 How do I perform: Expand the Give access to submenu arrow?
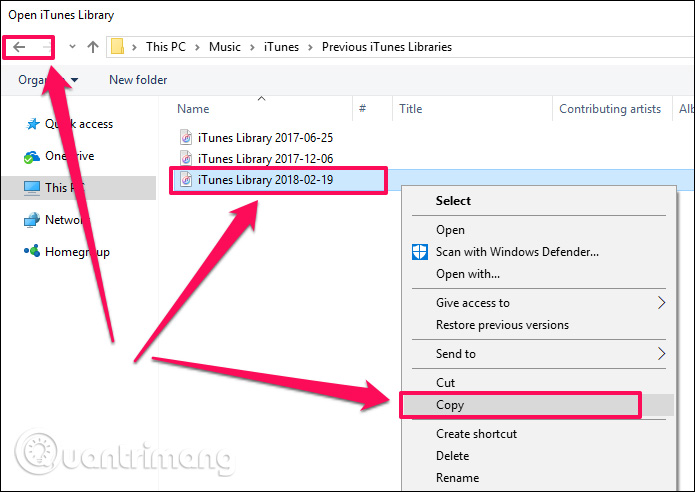pyautogui.click(x=661, y=303)
